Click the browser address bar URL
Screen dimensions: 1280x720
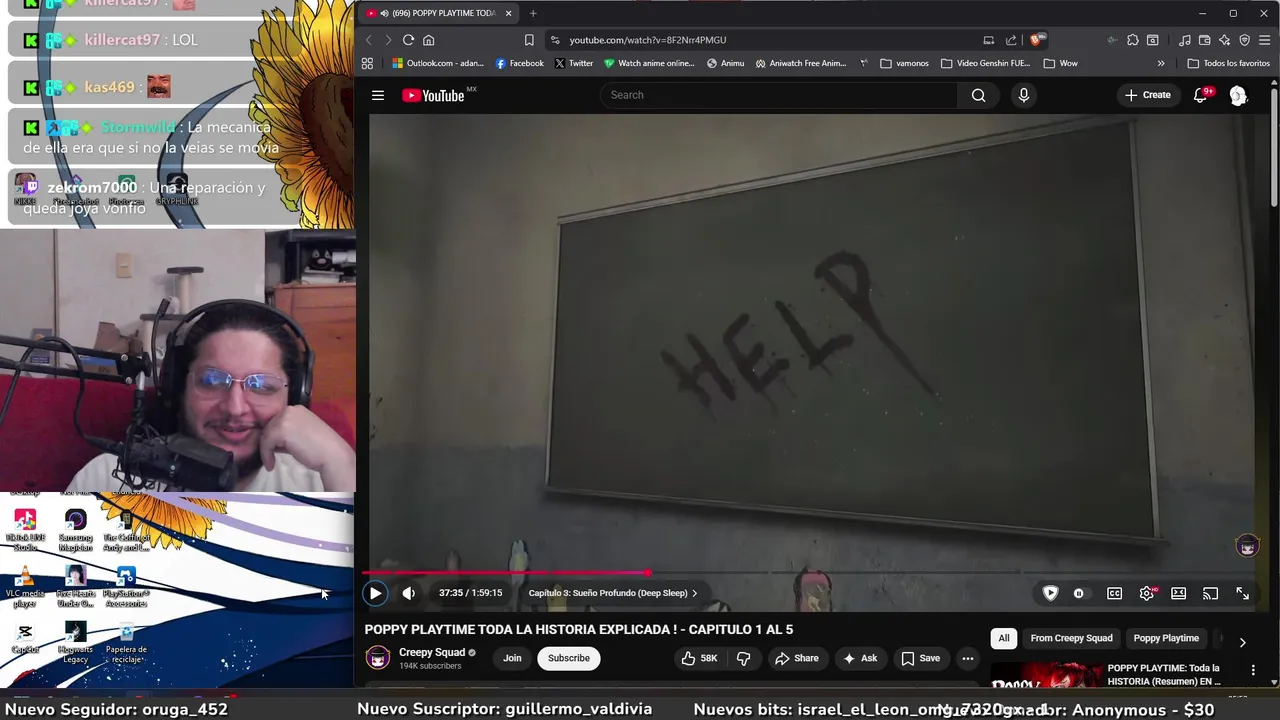[x=648, y=40]
